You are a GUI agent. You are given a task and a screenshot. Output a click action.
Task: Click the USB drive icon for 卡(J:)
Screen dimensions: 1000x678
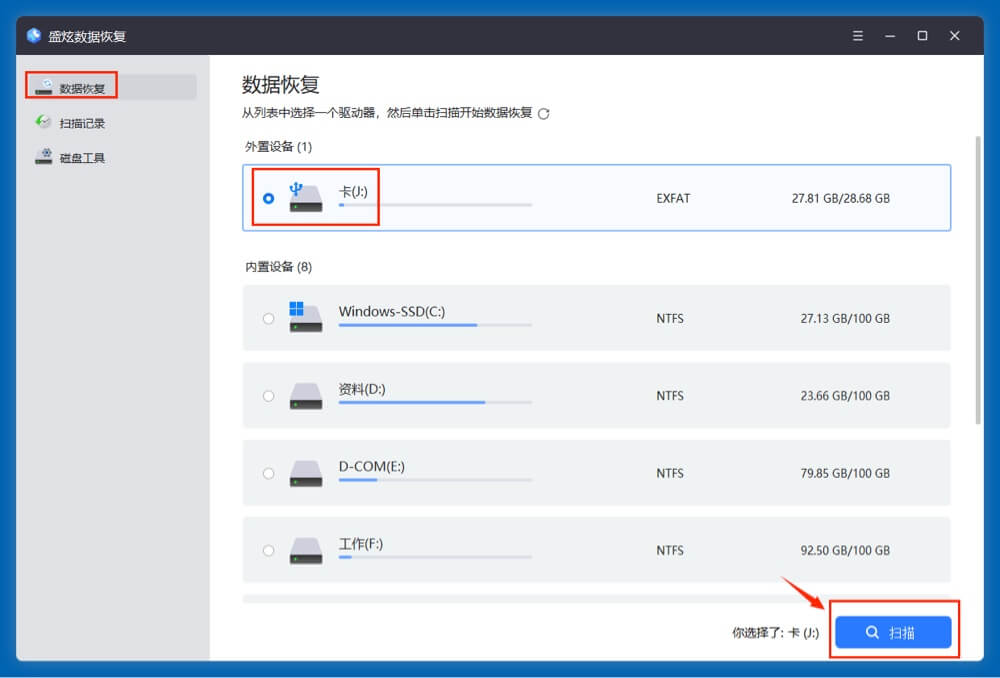pos(305,197)
